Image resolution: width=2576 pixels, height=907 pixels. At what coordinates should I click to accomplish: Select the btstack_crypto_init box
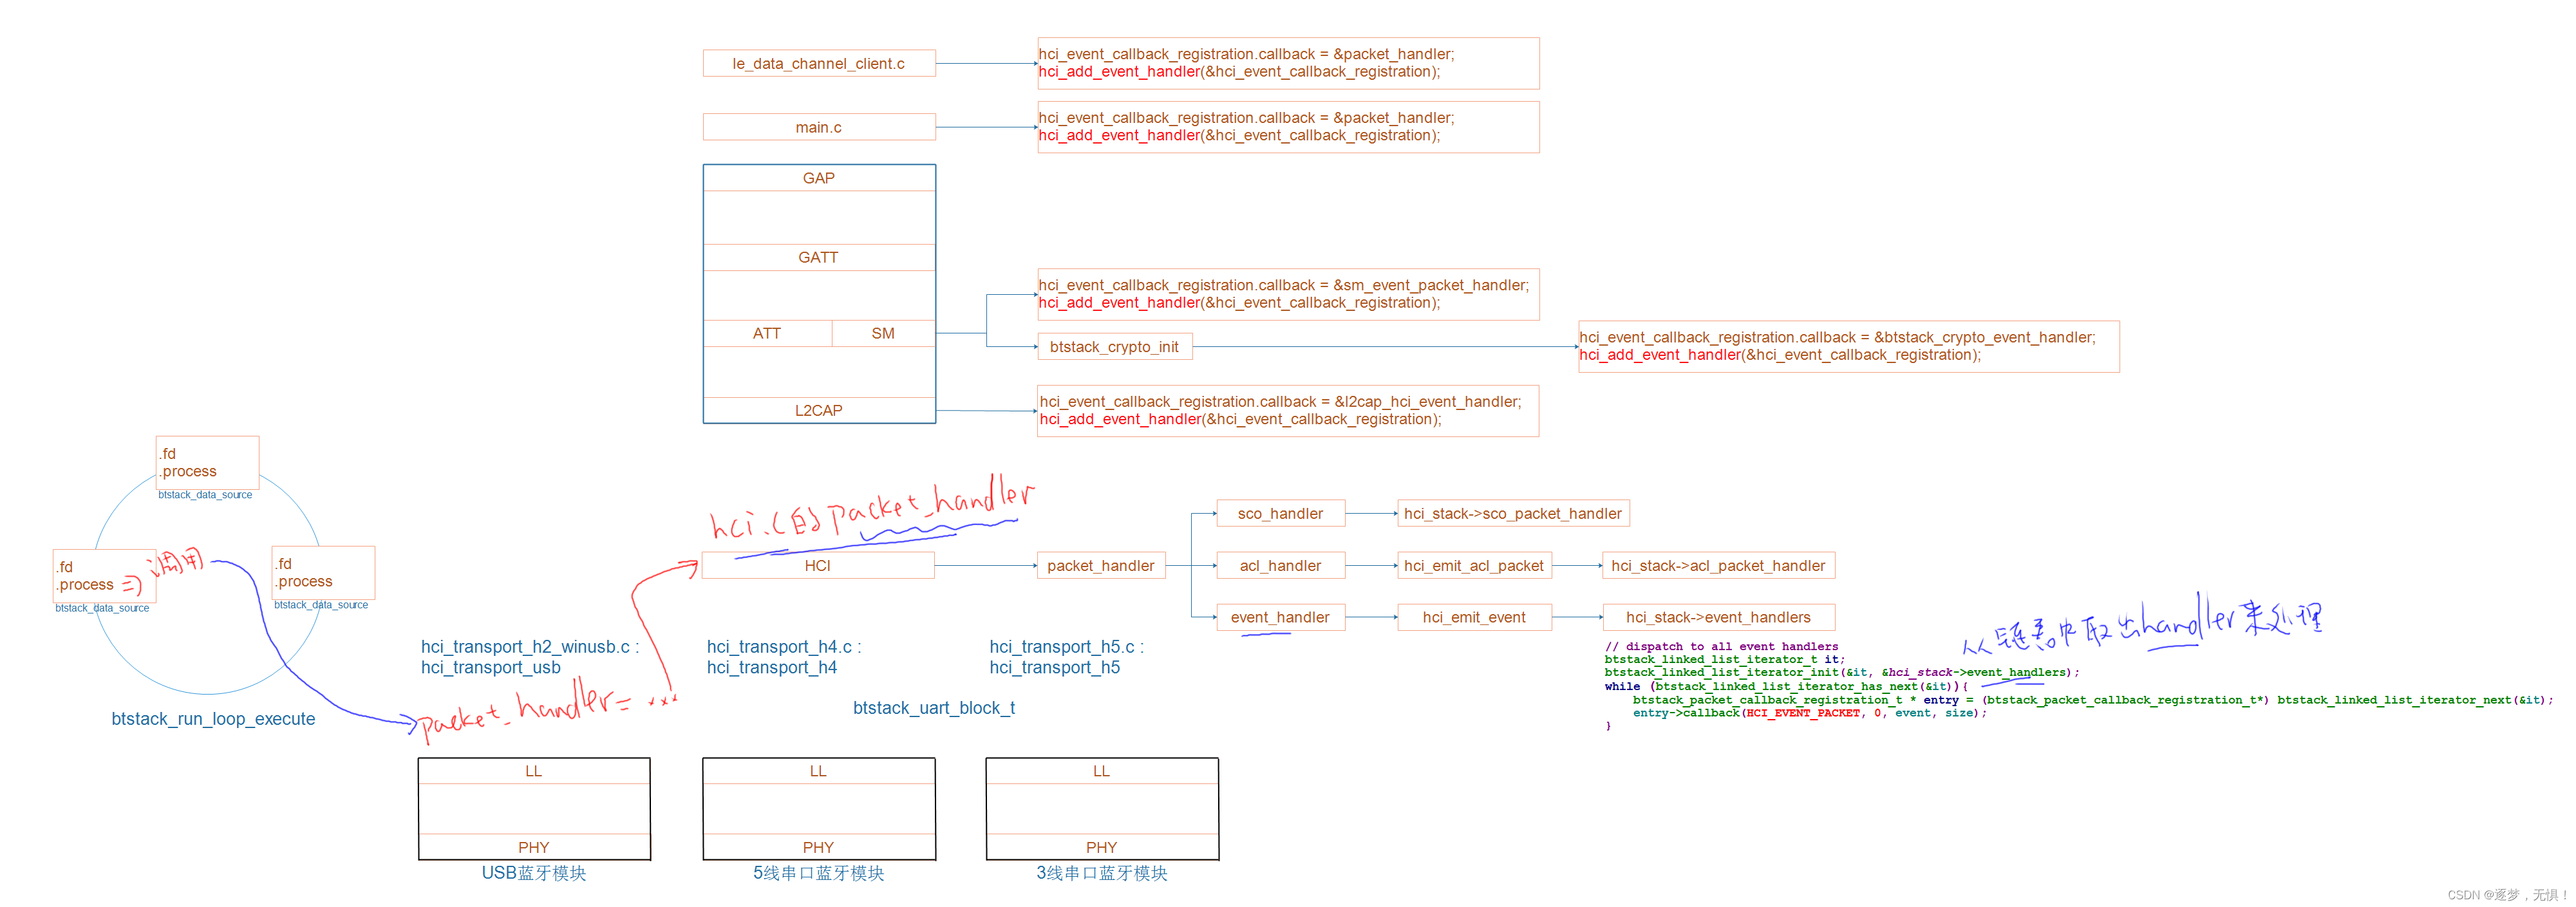(x=1115, y=347)
